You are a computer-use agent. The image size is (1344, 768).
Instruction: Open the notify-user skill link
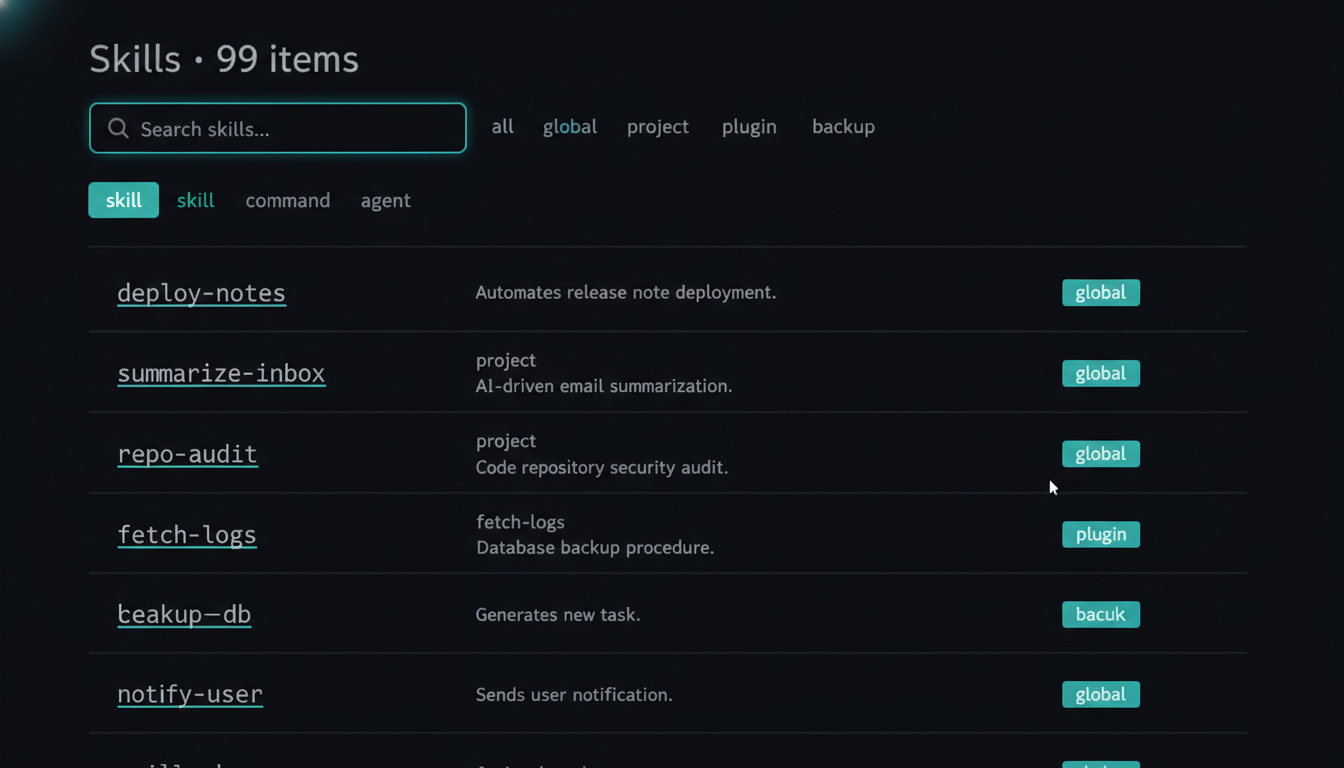[190, 694]
